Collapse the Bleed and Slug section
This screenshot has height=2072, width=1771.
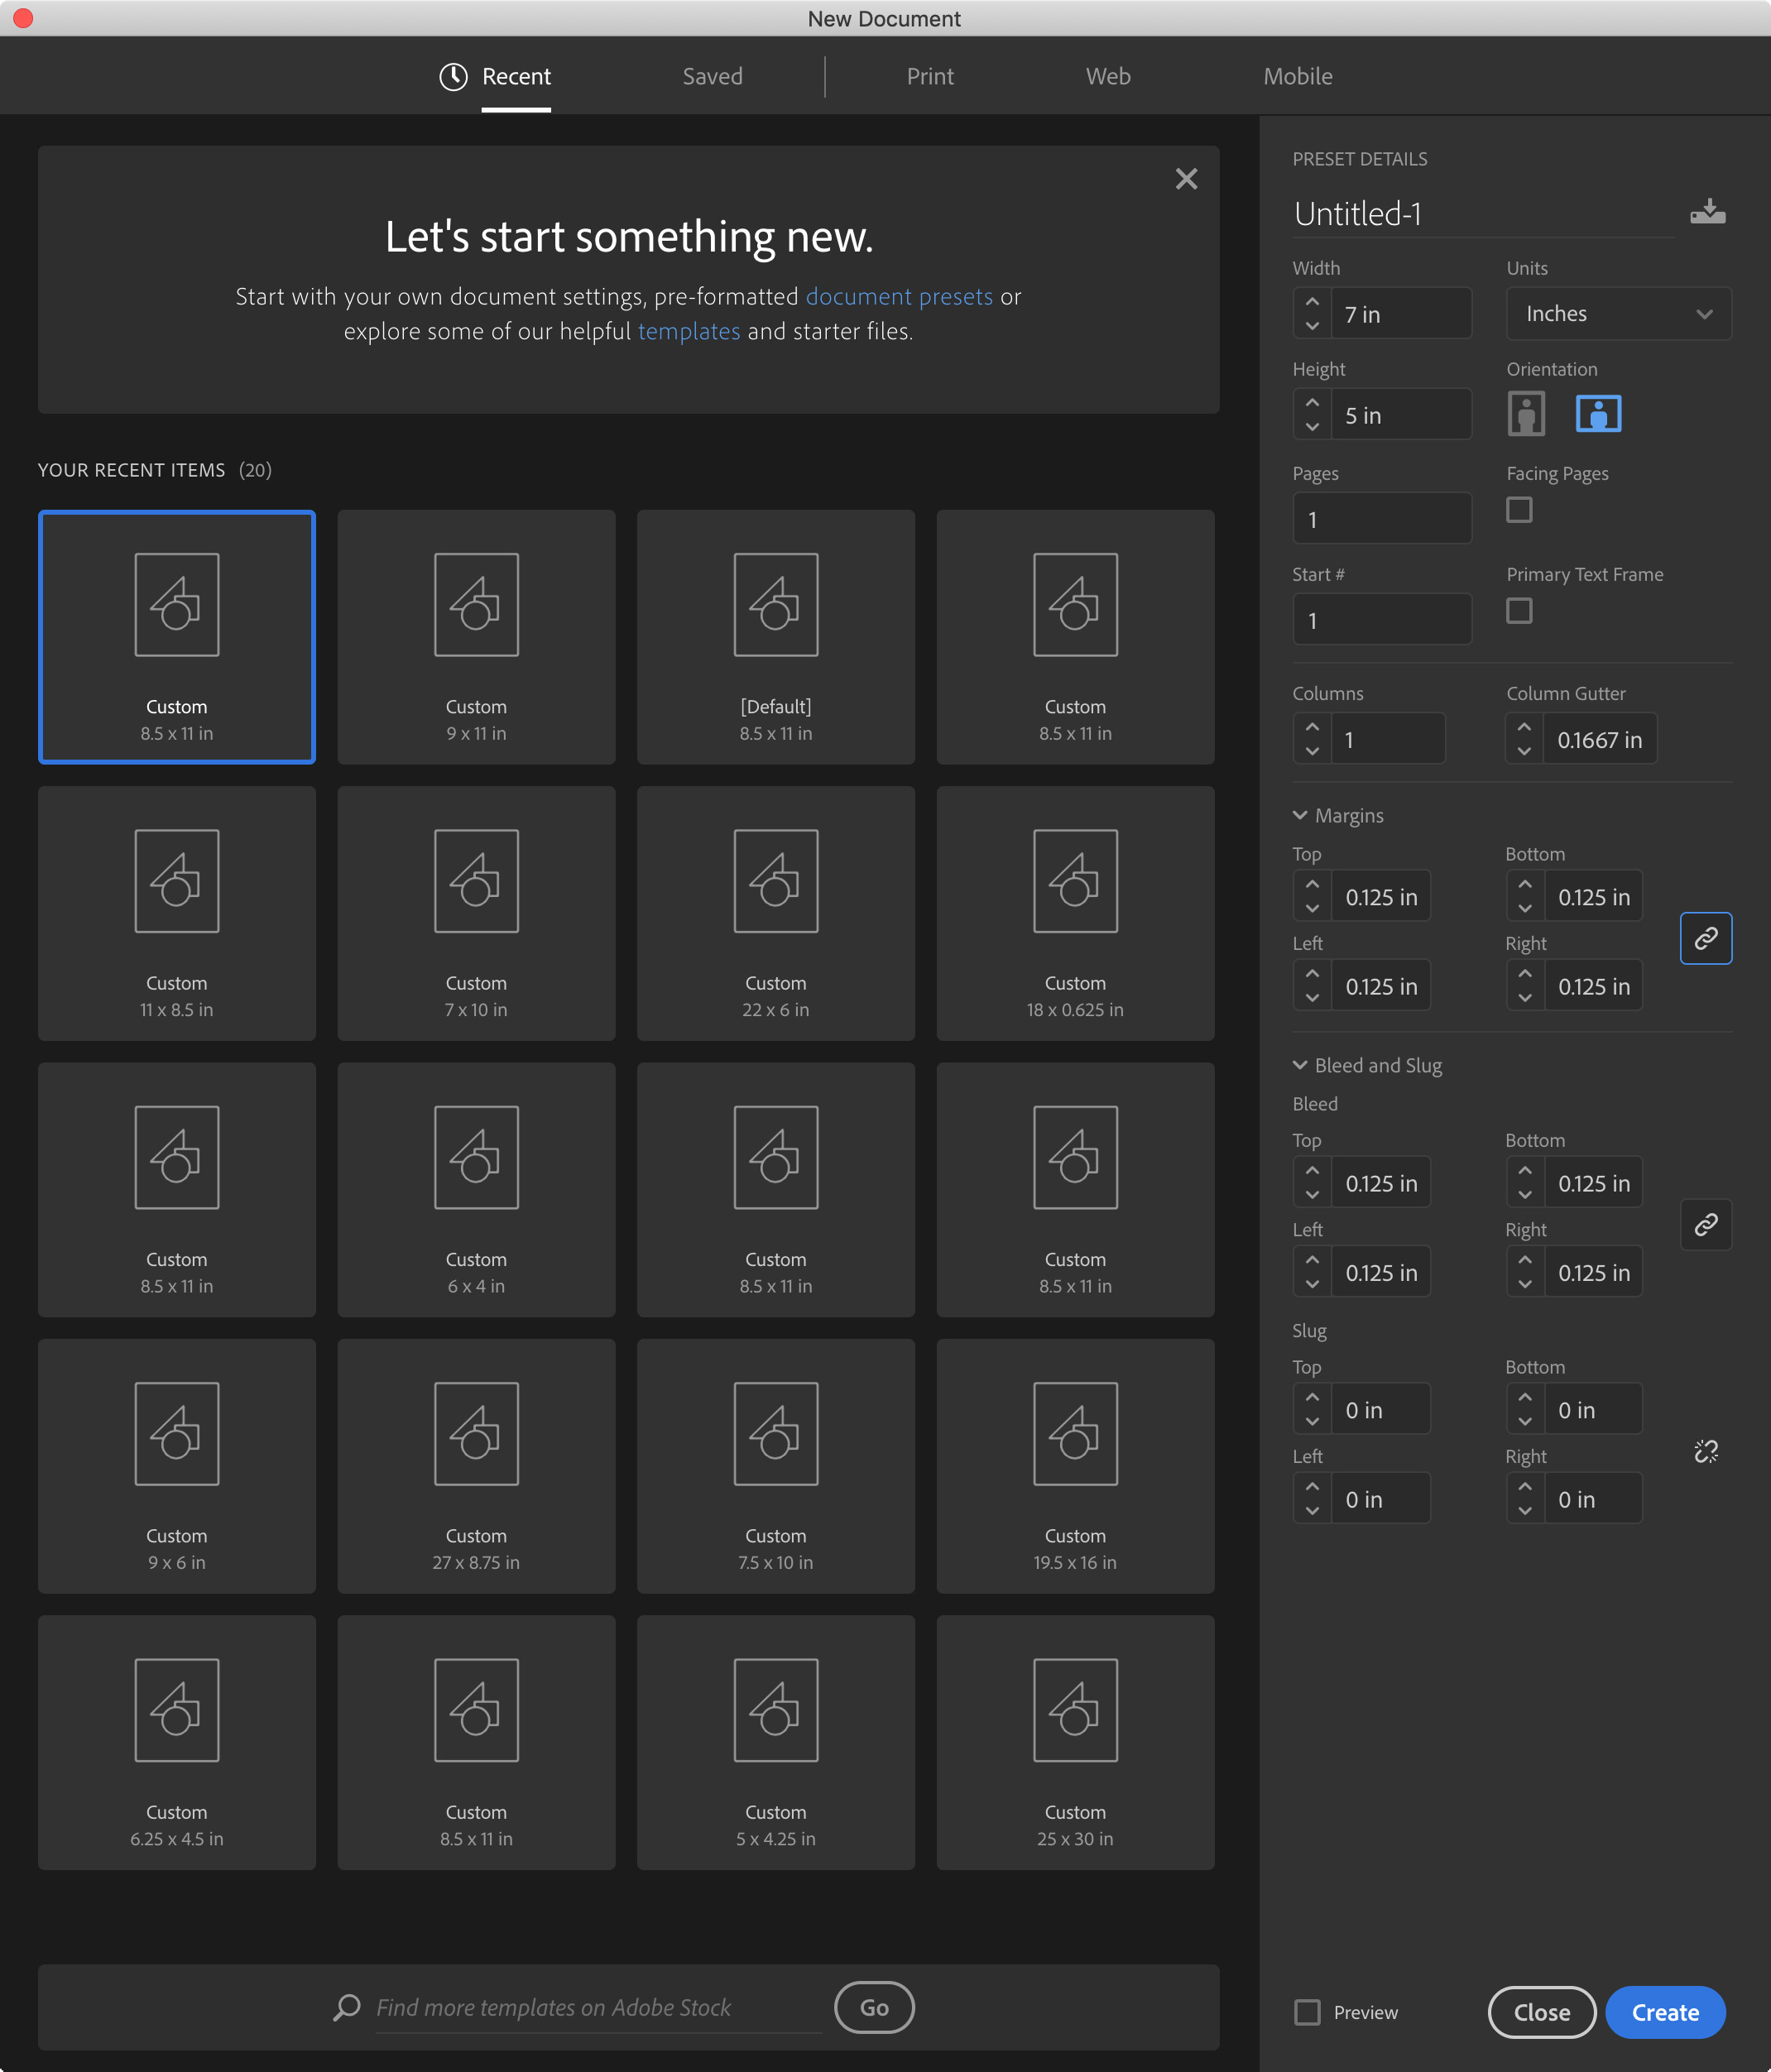pyautogui.click(x=1367, y=1066)
